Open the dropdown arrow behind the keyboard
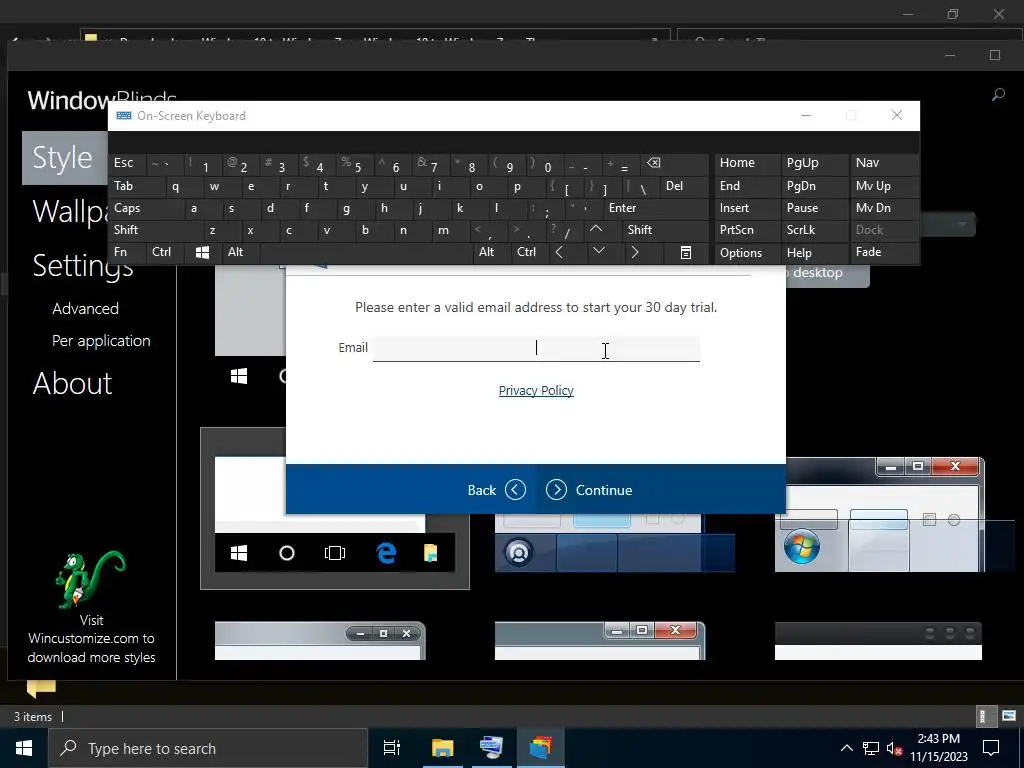The width and height of the screenshot is (1024, 768). [961, 225]
